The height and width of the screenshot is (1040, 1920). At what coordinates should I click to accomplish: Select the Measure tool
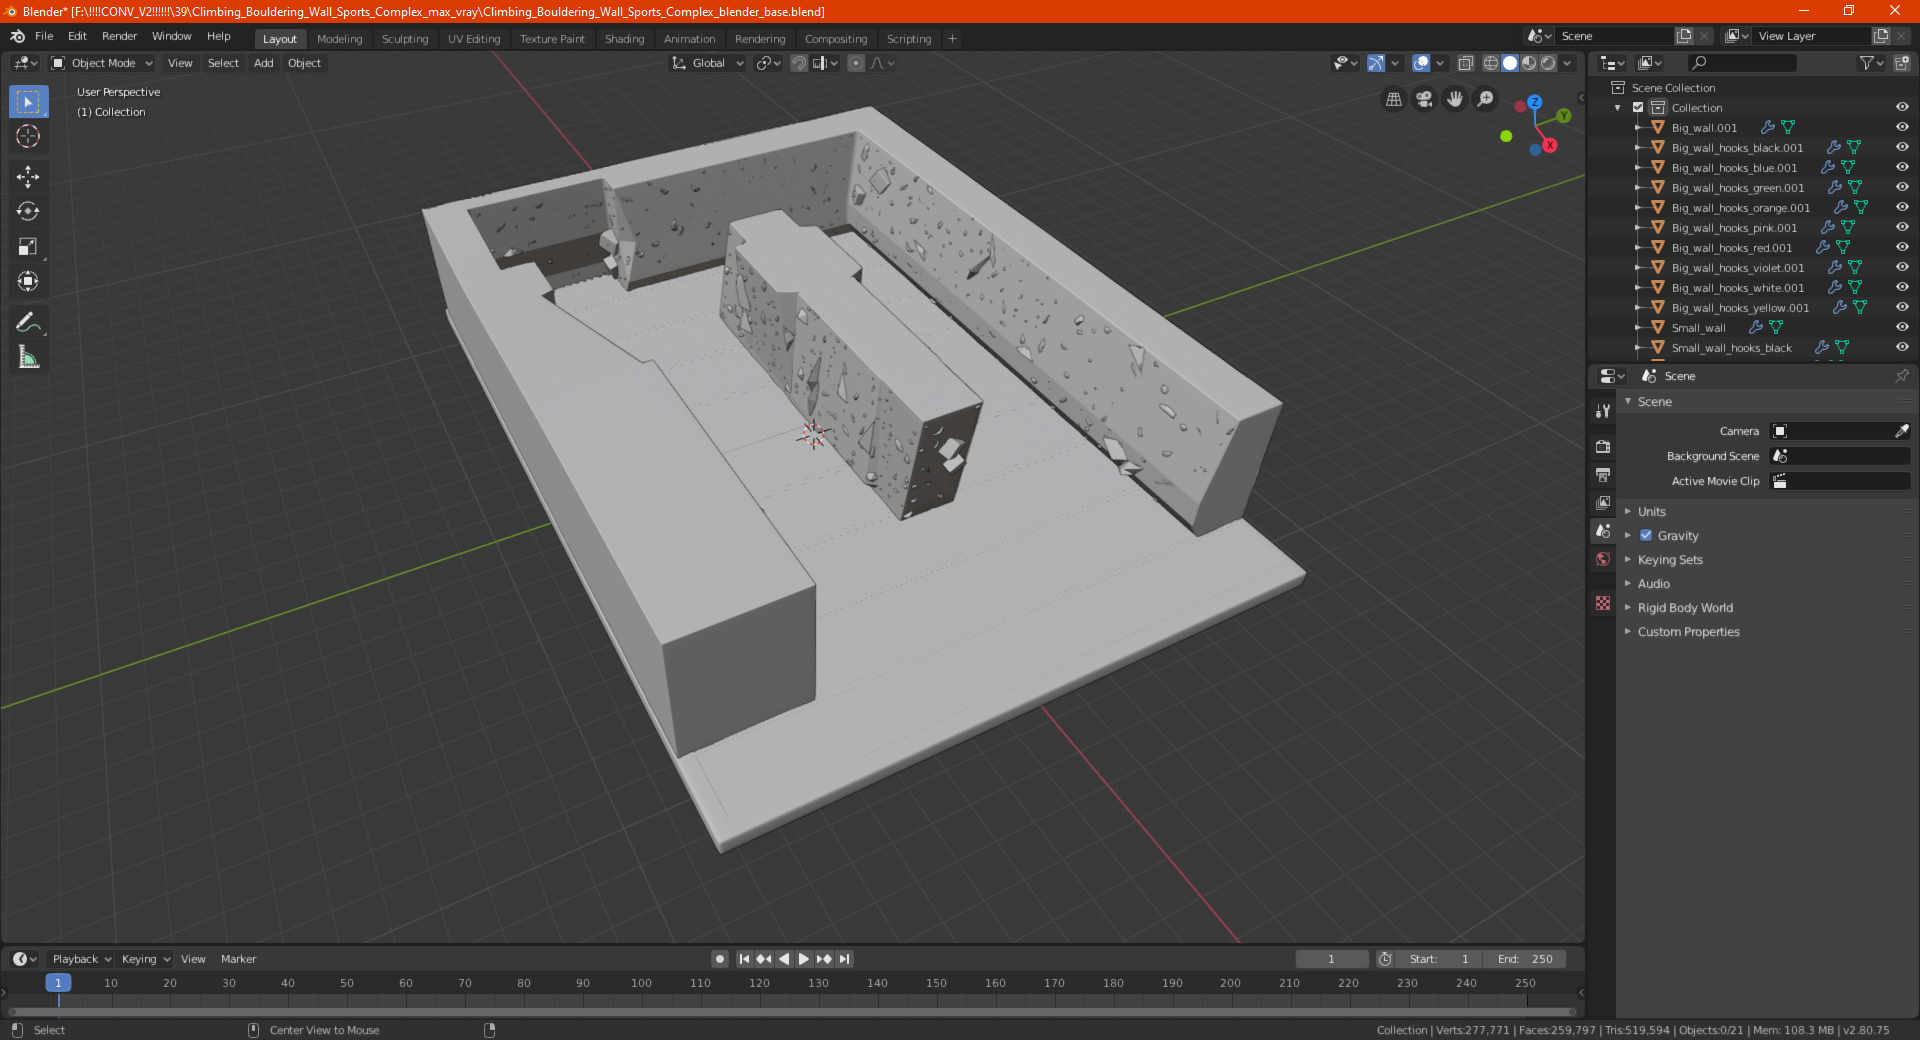[28, 357]
